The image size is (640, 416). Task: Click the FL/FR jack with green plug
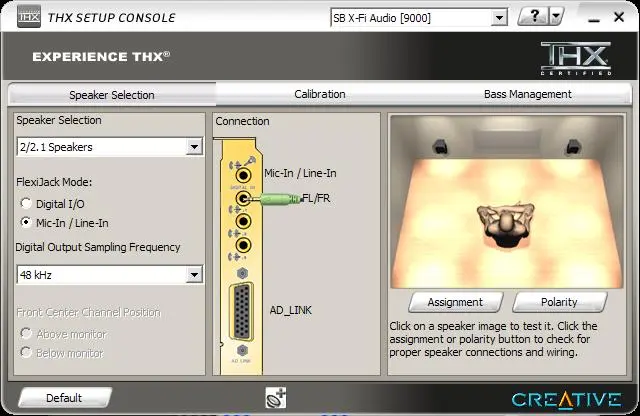243,199
